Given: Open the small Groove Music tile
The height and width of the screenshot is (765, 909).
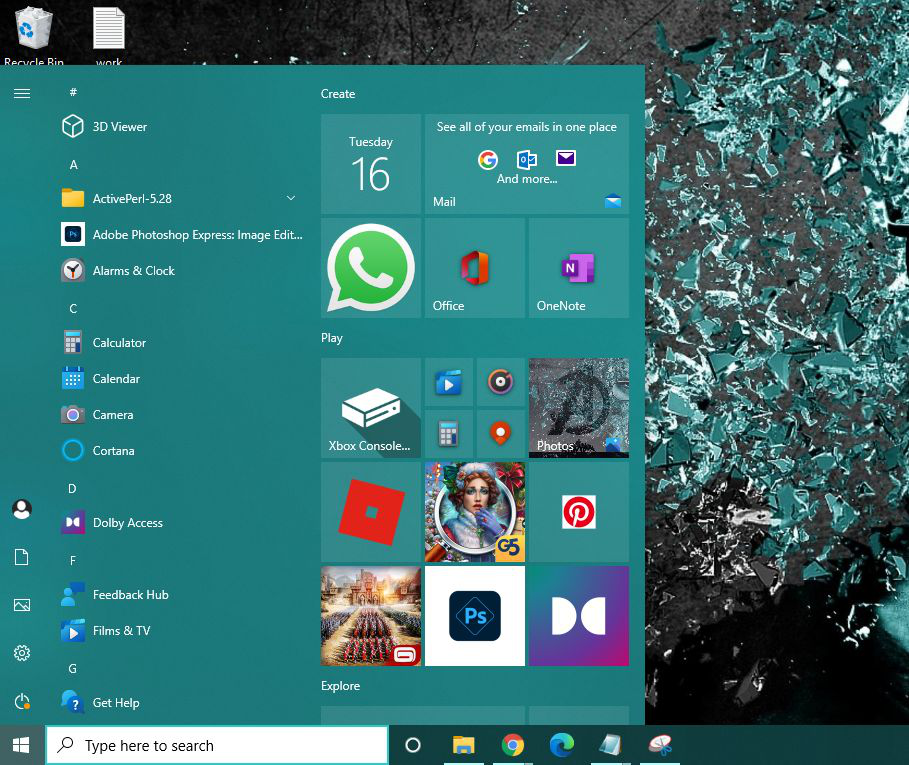Looking at the screenshot, I should point(501,382).
